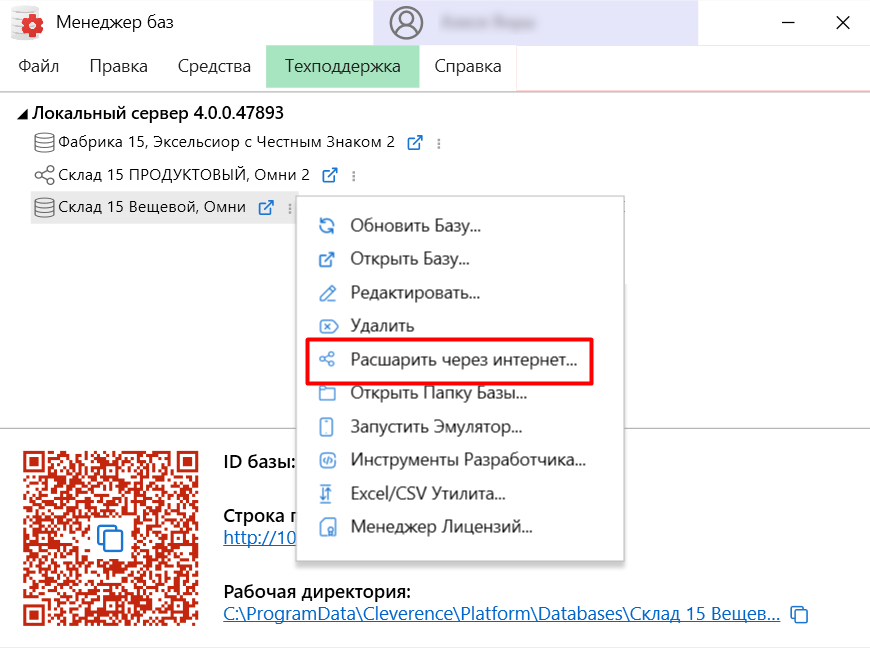Click the copy icon on the QR code
This screenshot has height=648, width=870.
point(110,538)
